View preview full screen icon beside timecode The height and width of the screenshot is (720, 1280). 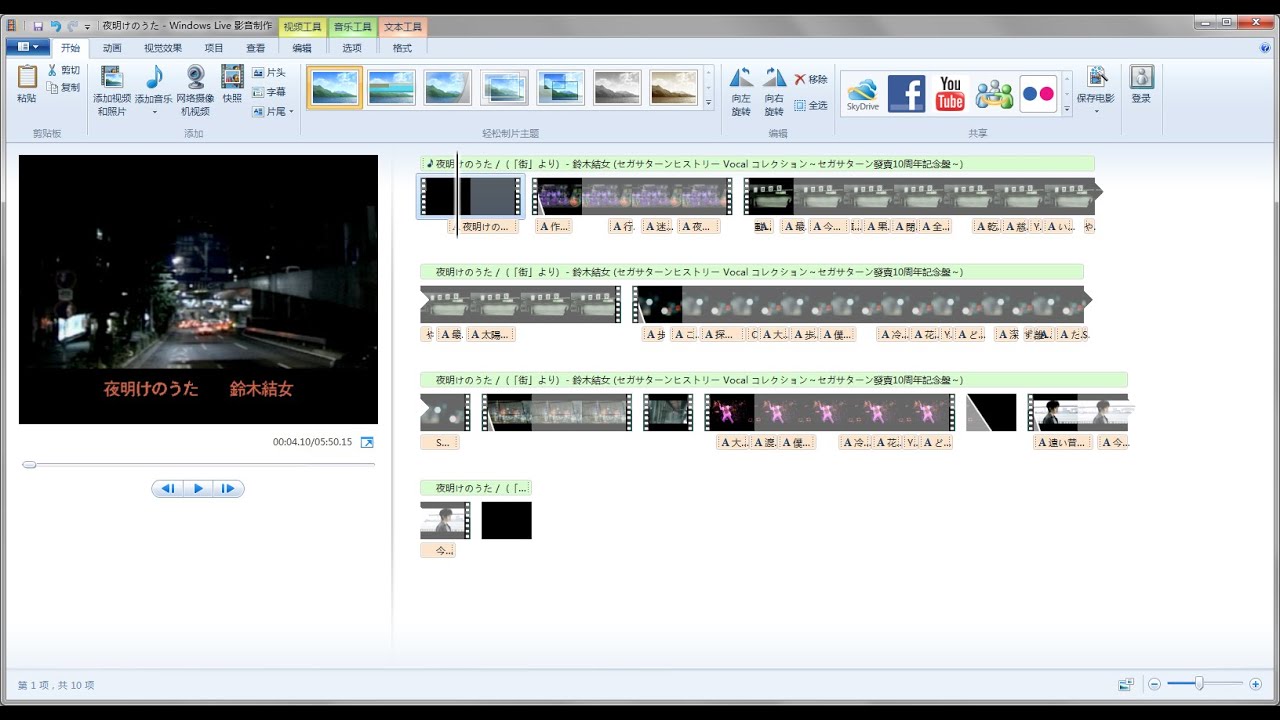click(367, 442)
